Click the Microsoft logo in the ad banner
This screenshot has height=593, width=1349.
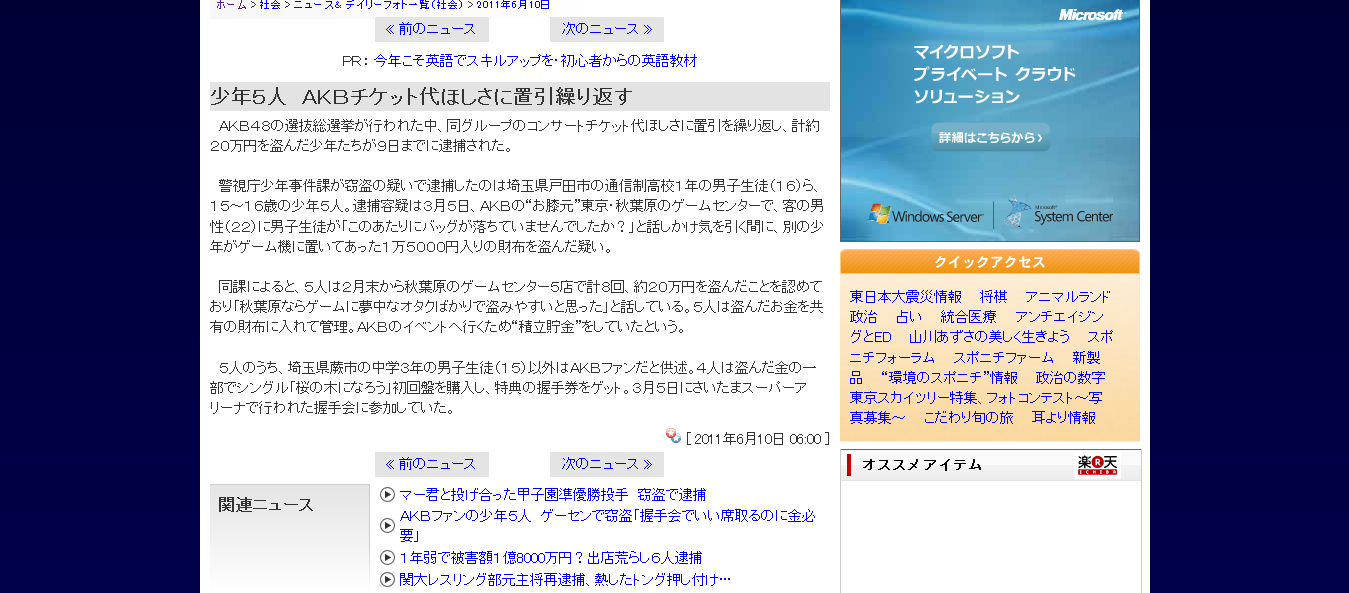tap(1091, 15)
